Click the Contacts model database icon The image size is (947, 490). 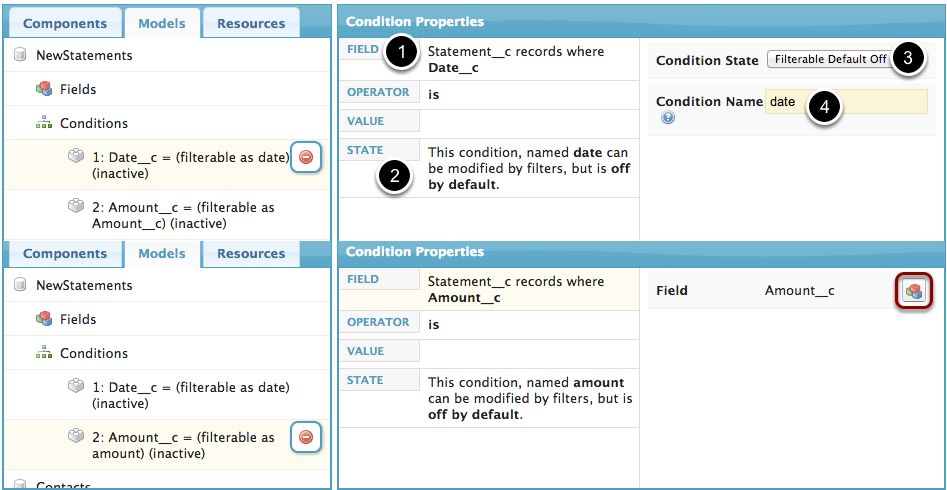pyautogui.click(x=20, y=486)
